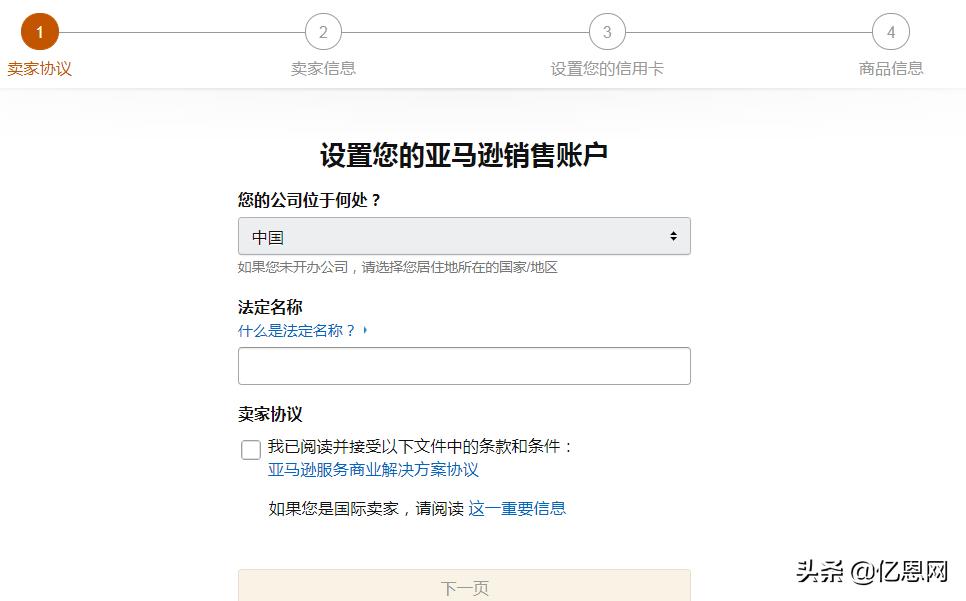Viewport: 966px width, 601px height.
Task: Click inside the 法定名称 input field
Action: [x=464, y=365]
